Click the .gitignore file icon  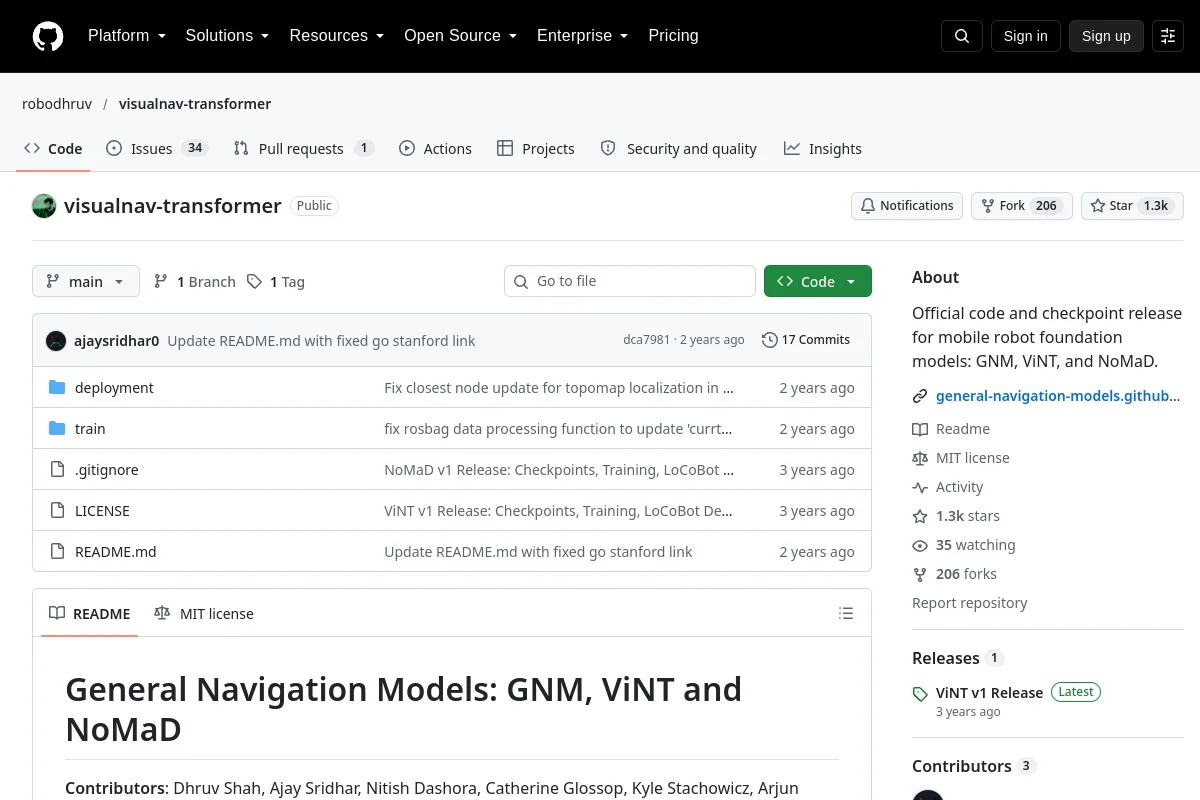(x=57, y=470)
